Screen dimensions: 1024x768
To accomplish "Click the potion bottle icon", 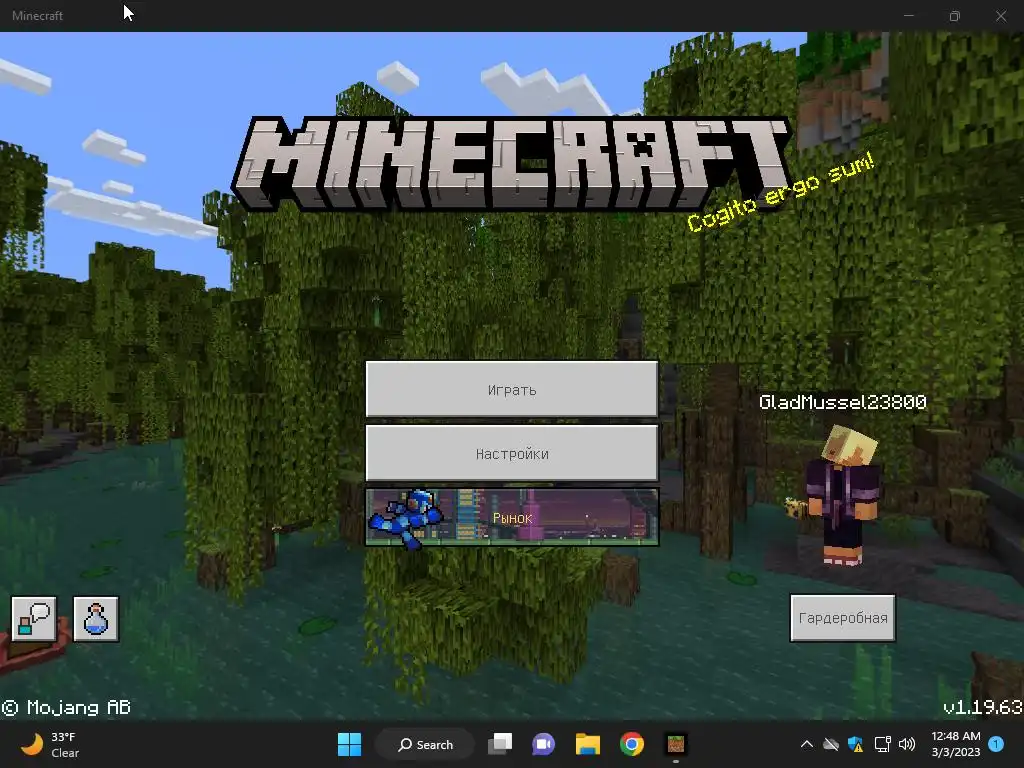I will 96,618.
